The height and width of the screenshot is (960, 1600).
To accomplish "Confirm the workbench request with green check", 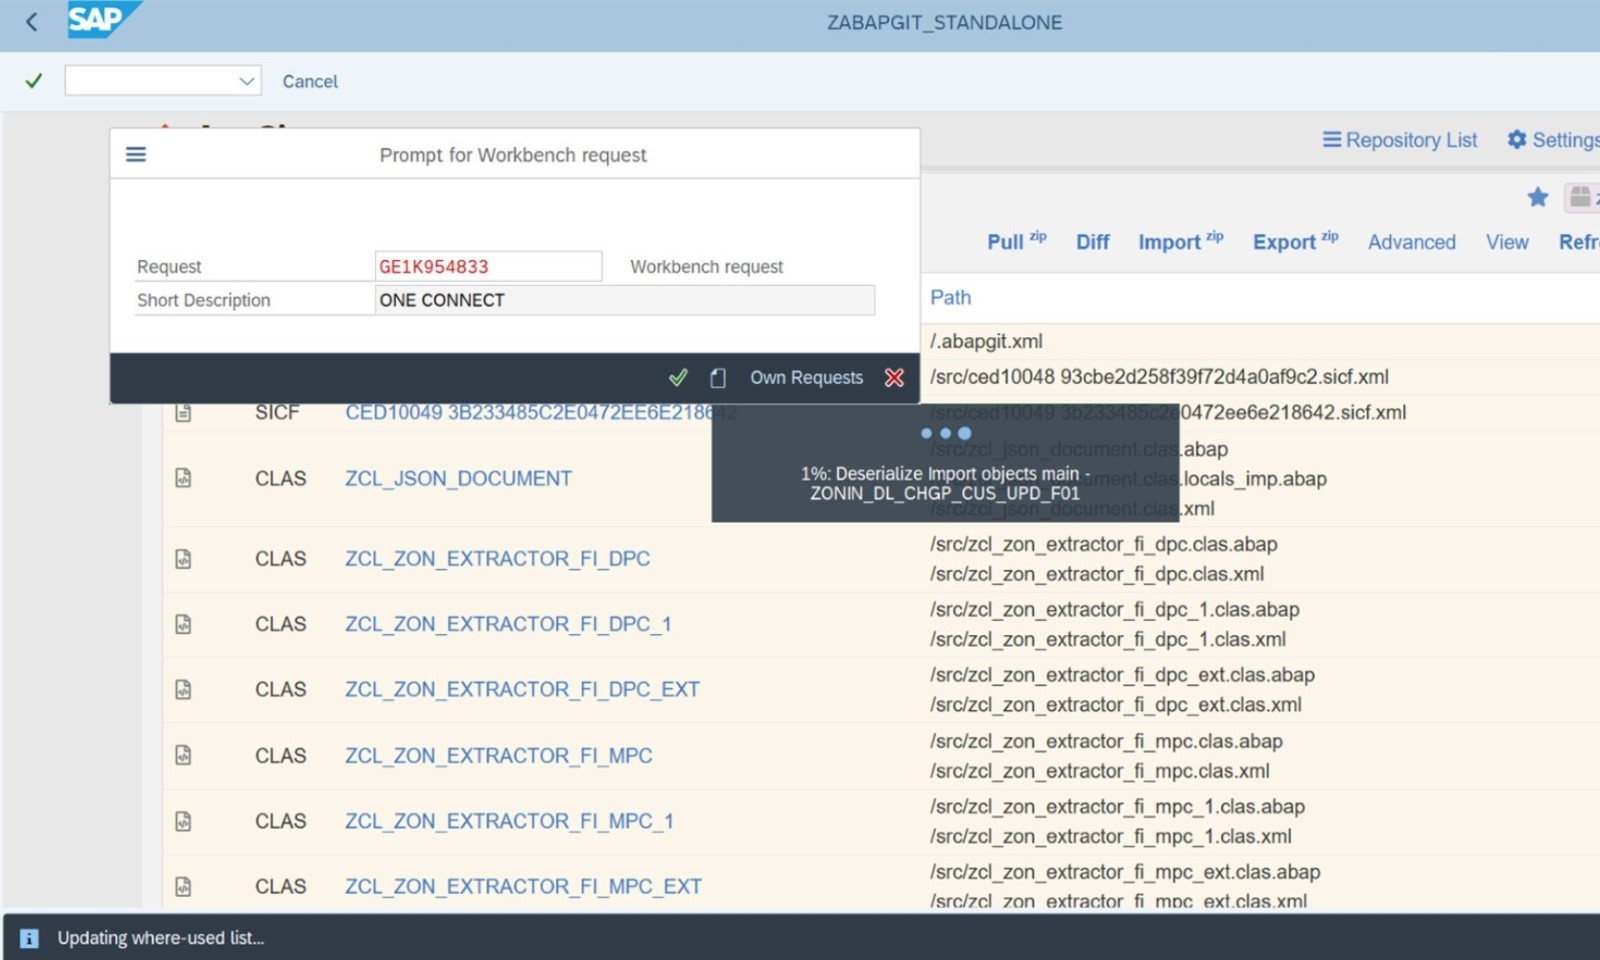I will pos(678,378).
